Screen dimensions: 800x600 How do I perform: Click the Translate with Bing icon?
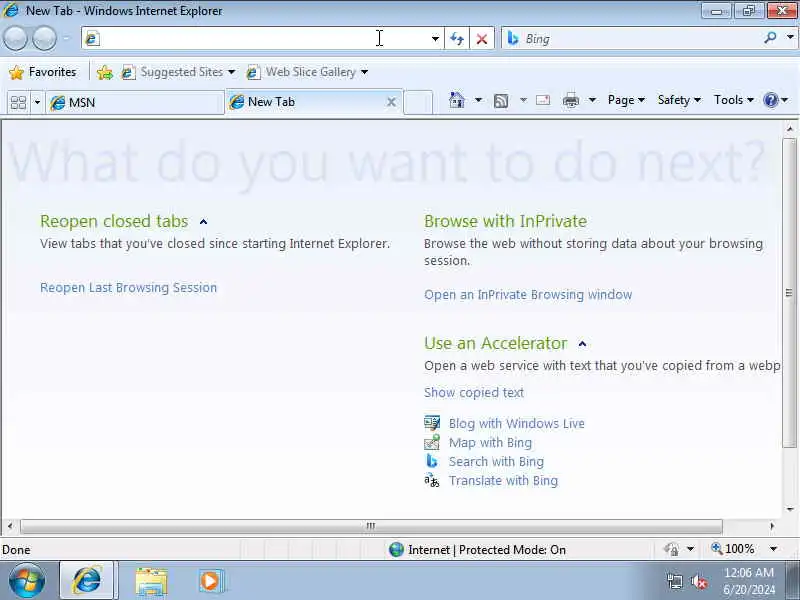click(x=432, y=480)
